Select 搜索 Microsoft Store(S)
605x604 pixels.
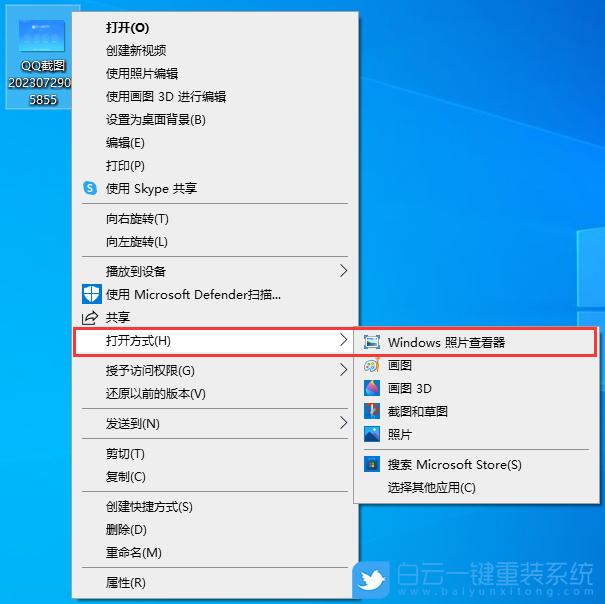(476, 464)
